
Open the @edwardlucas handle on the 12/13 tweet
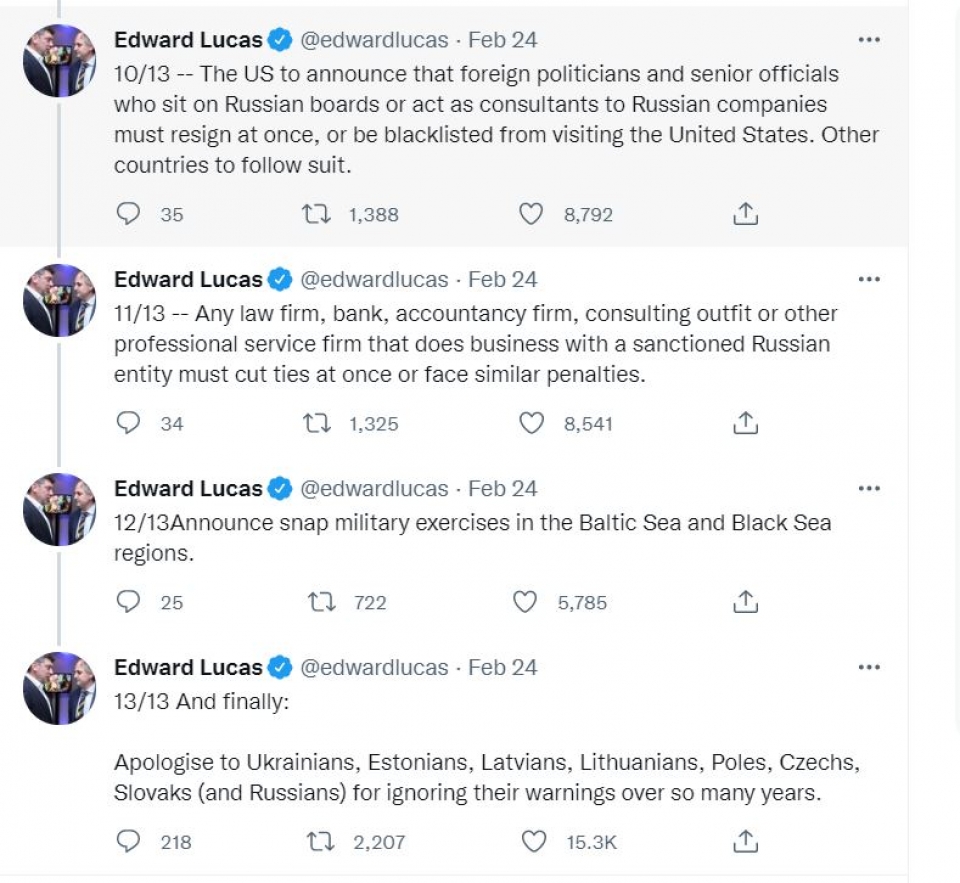tap(374, 489)
